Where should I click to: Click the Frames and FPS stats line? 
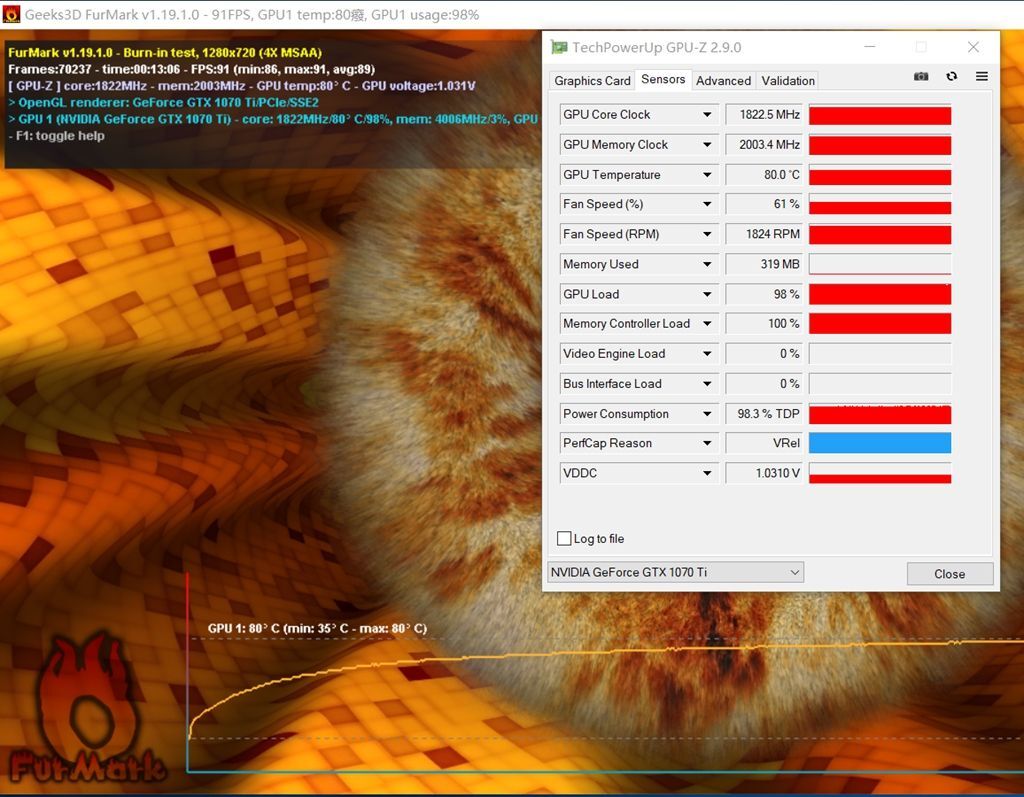click(191, 69)
